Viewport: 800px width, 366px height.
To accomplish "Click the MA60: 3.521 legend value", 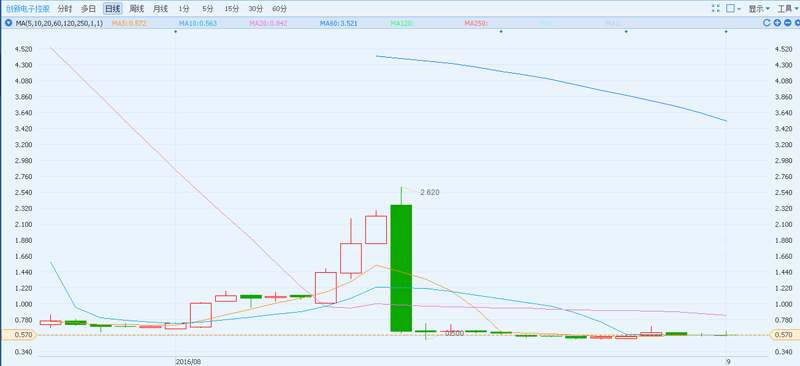I will click(x=339, y=23).
